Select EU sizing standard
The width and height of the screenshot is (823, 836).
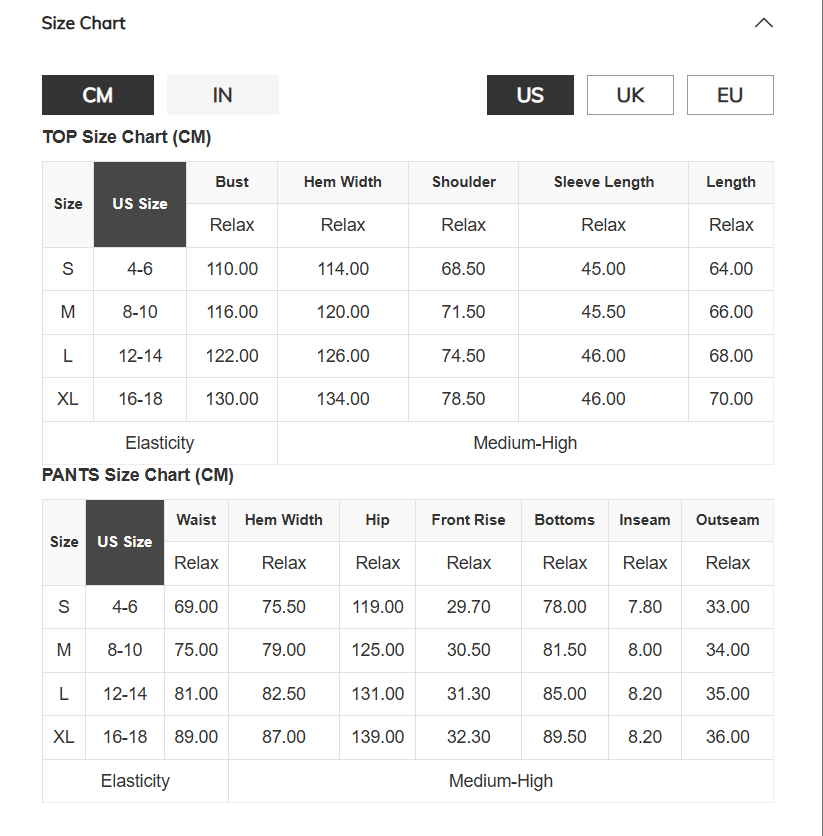click(730, 95)
